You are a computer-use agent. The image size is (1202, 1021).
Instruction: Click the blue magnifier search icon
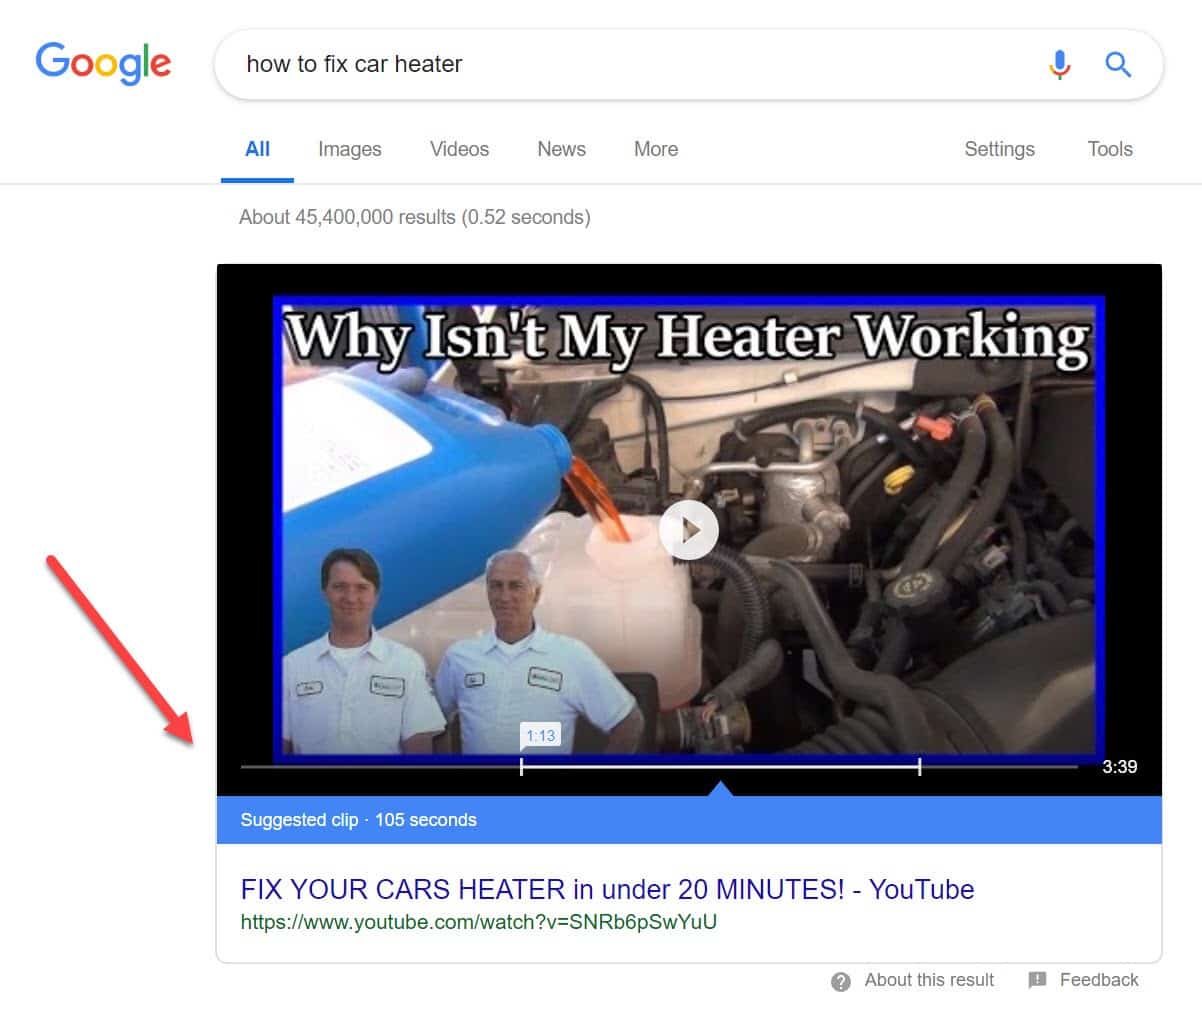[1118, 65]
